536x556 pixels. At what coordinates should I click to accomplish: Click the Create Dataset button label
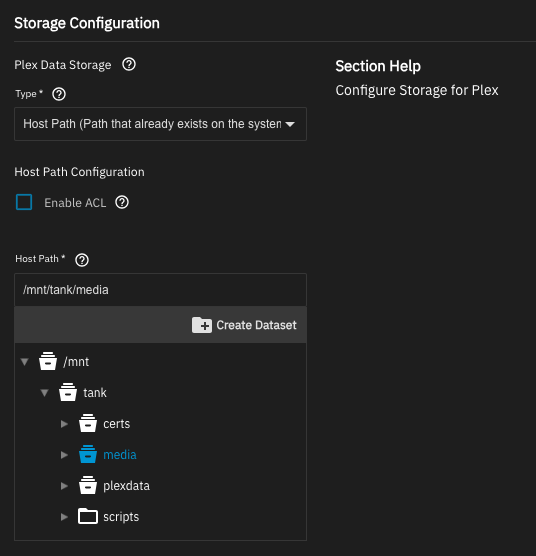coord(256,325)
